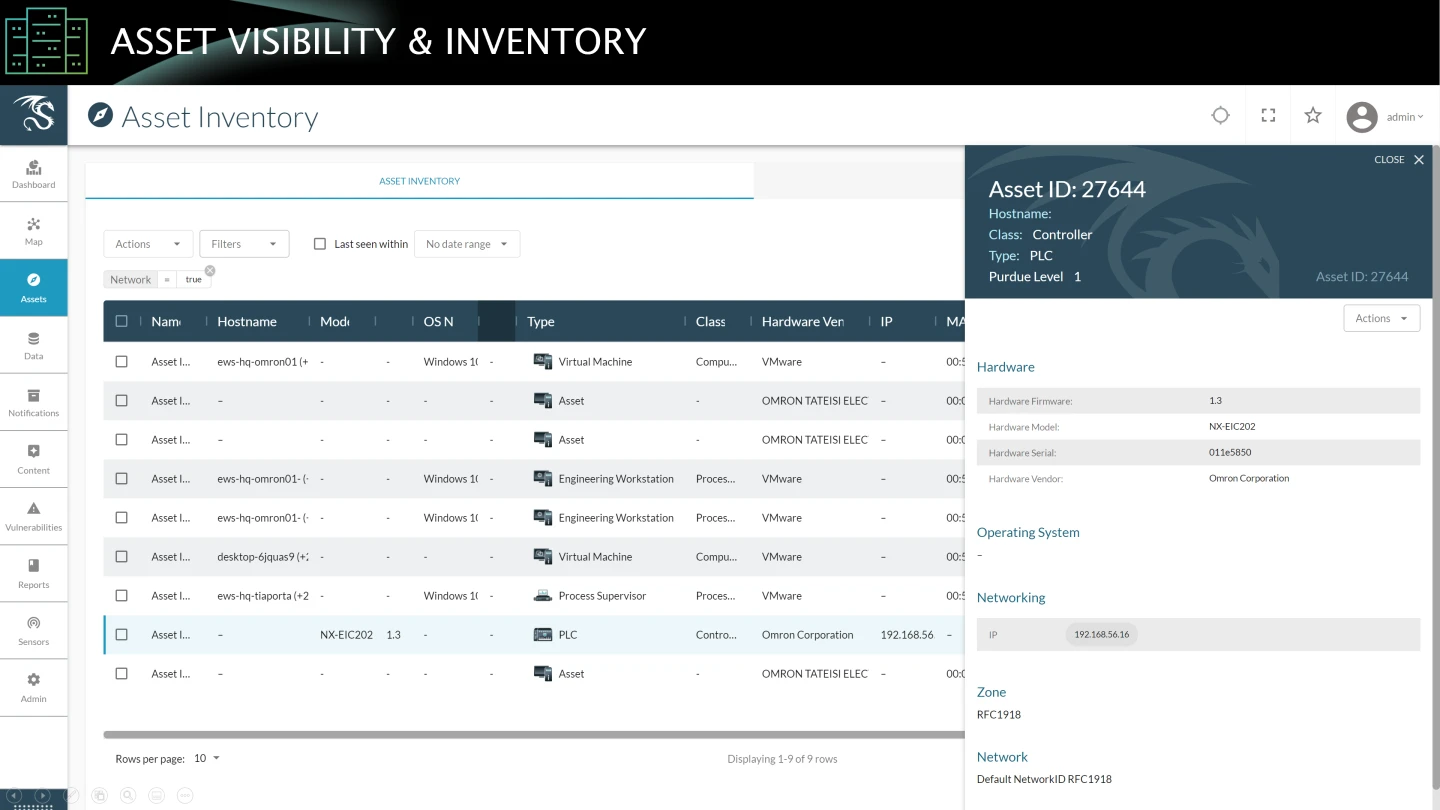Open the Filters dropdown
This screenshot has width=1440, height=810.
point(244,244)
